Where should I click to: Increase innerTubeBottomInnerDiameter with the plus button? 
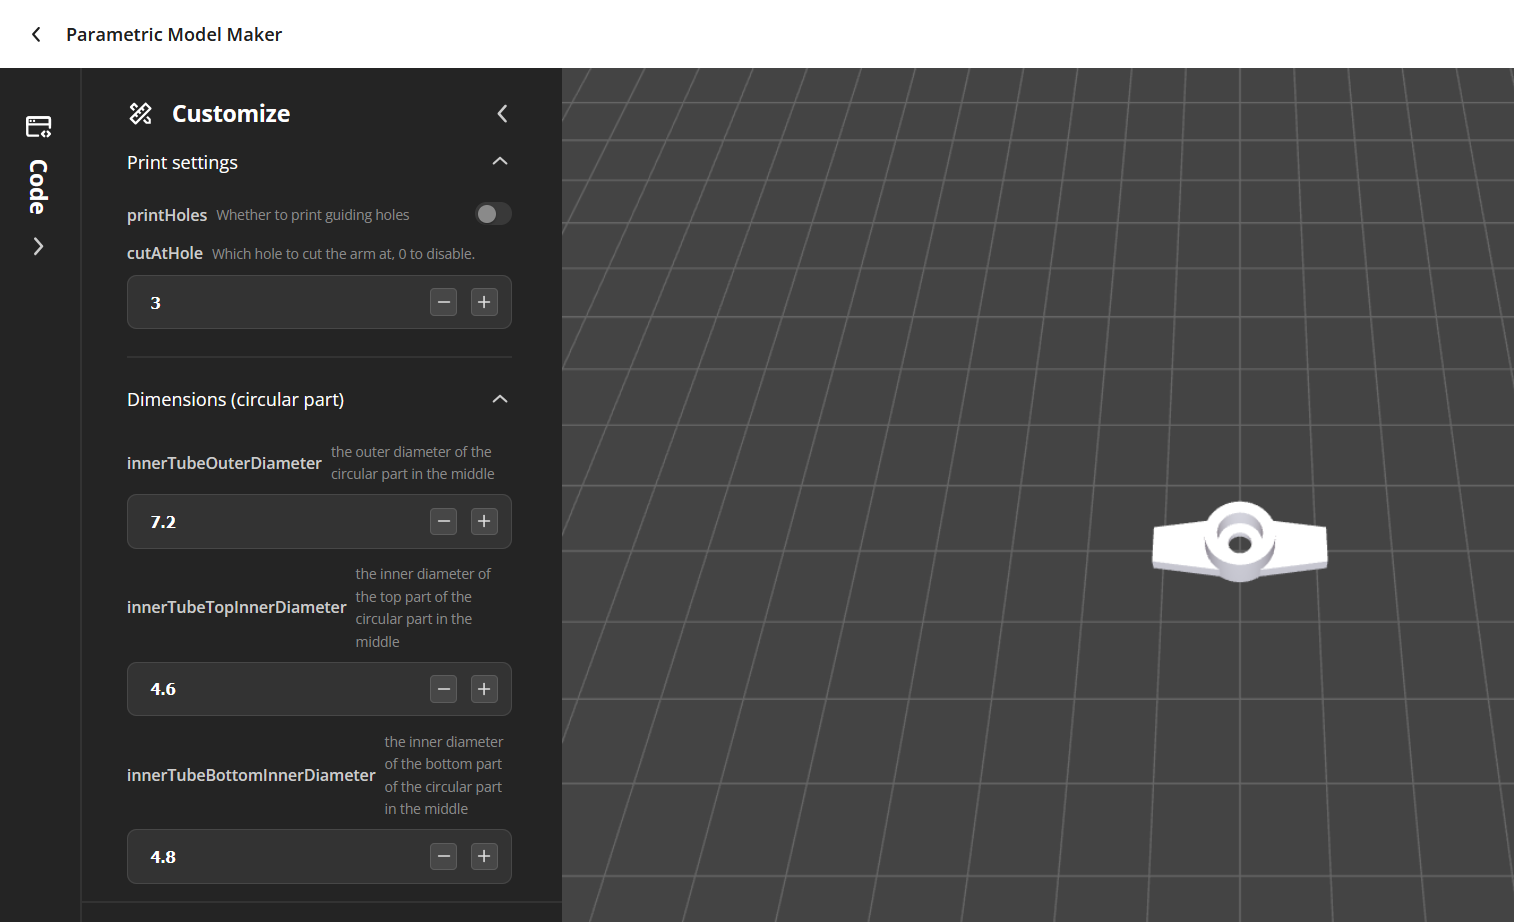(484, 856)
